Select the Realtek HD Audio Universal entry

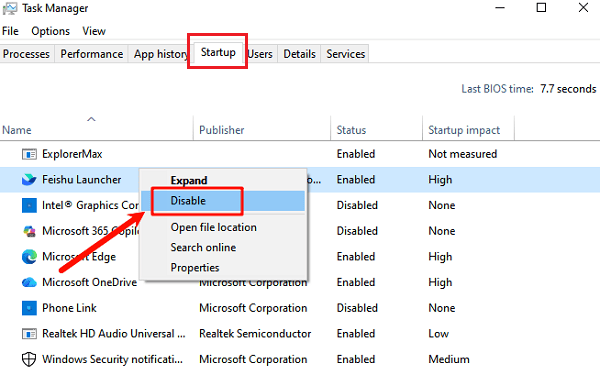(114, 334)
